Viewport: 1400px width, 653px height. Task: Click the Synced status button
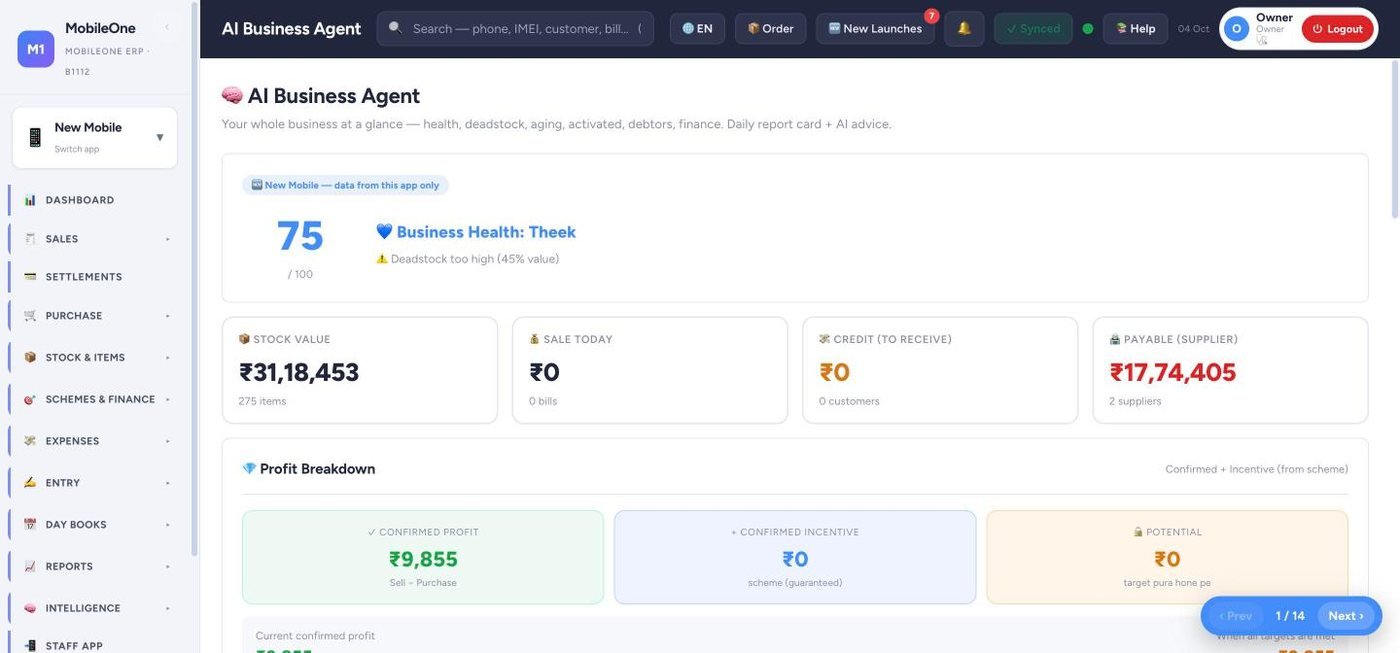pyautogui.click(x=1033, y=29)
